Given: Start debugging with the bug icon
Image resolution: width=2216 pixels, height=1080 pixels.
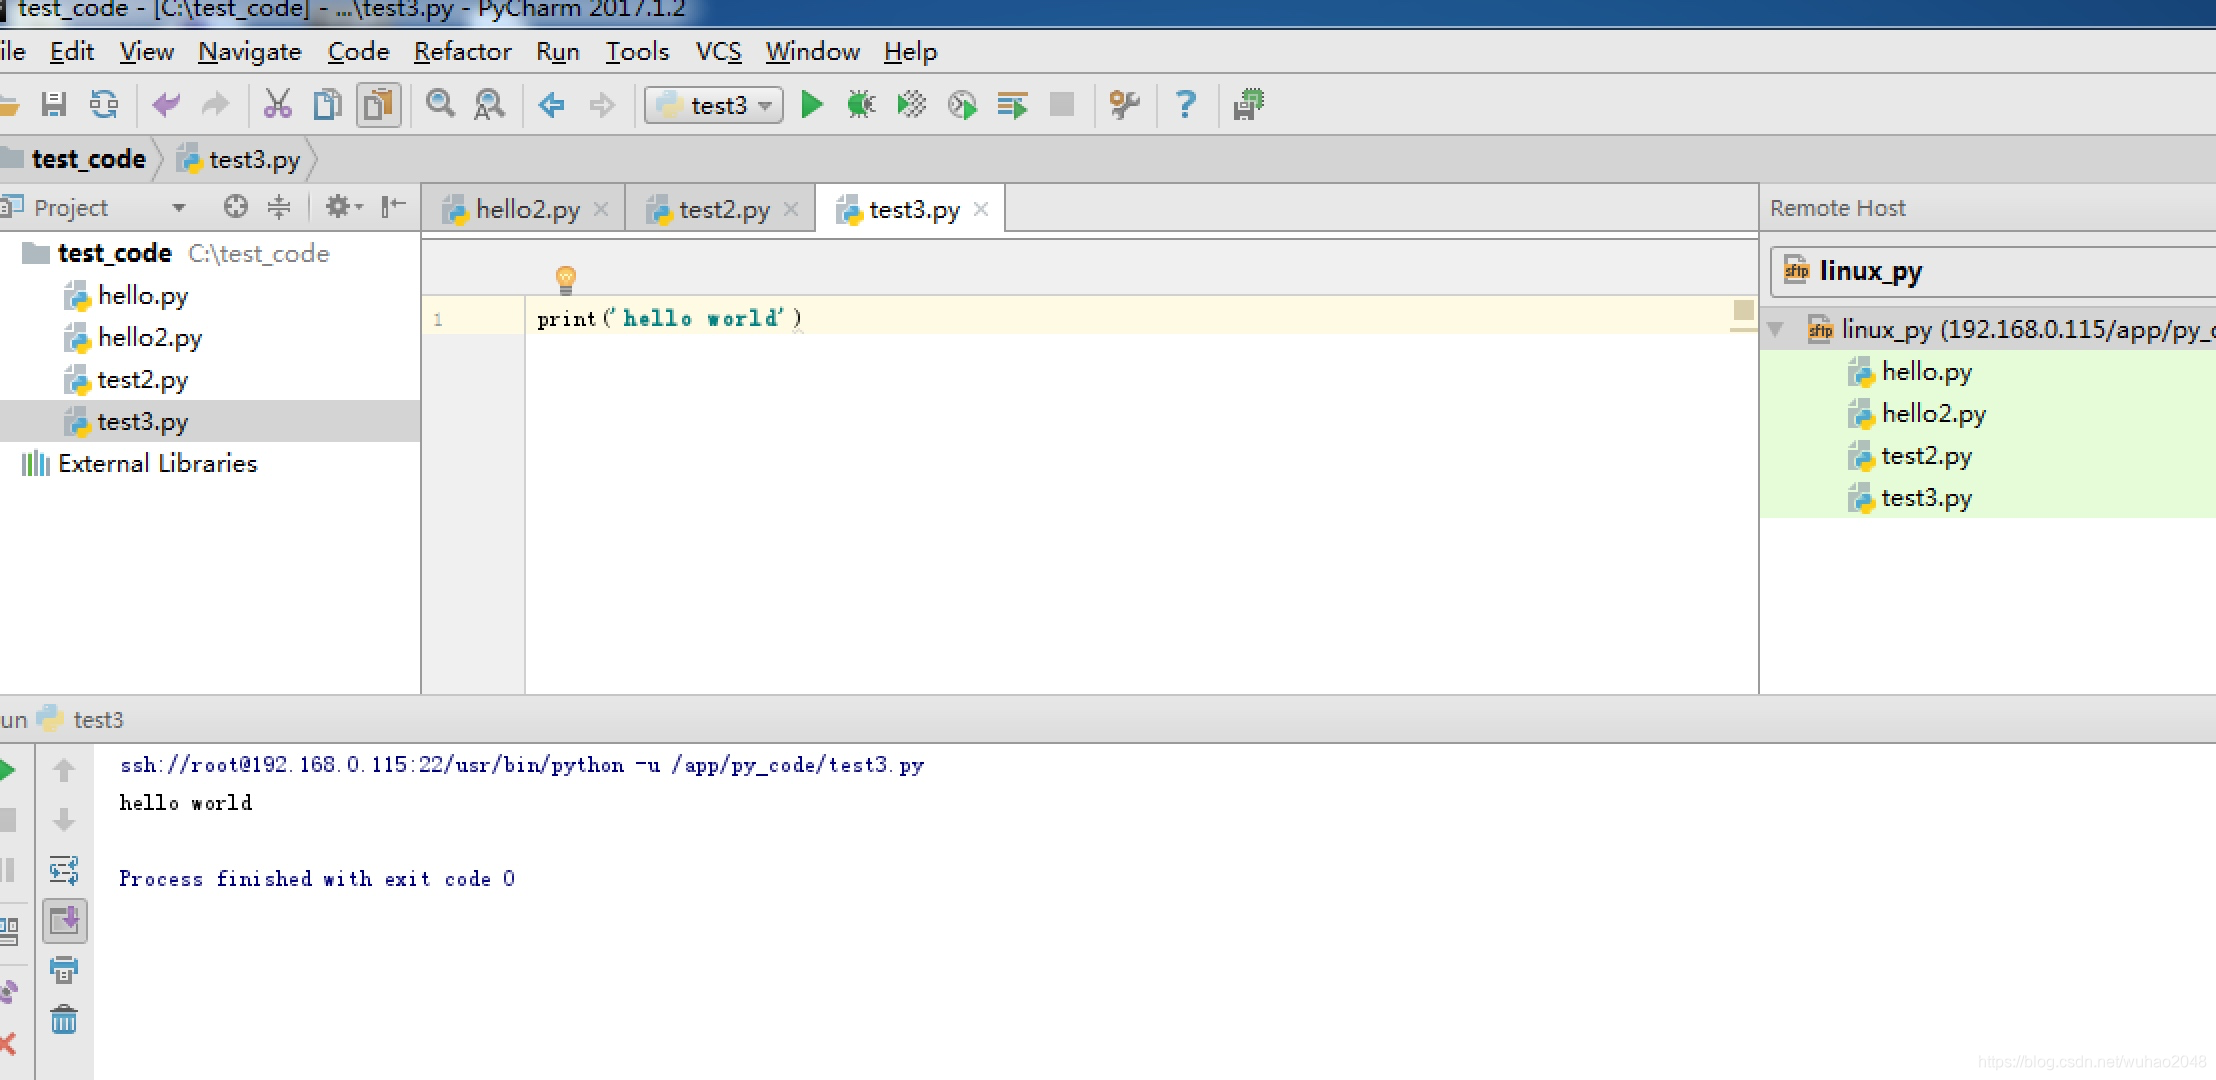Looking at the screenshot, I should [x=861, y=104].
